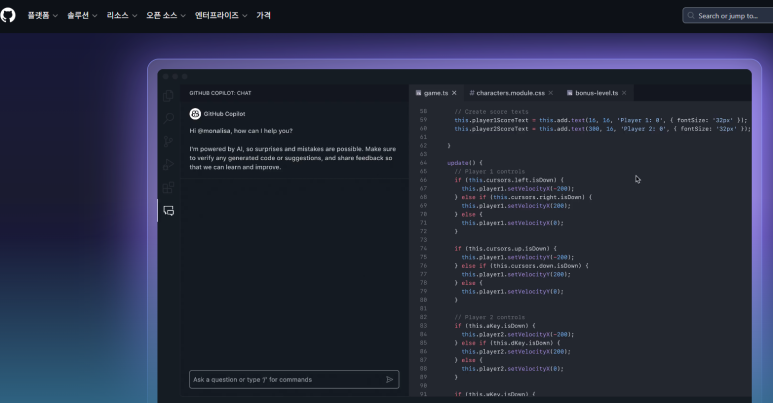The height and width of the screenshot is (403, 773).
Task: Click the Player 2 controls comment
Action: click(490, 317)
